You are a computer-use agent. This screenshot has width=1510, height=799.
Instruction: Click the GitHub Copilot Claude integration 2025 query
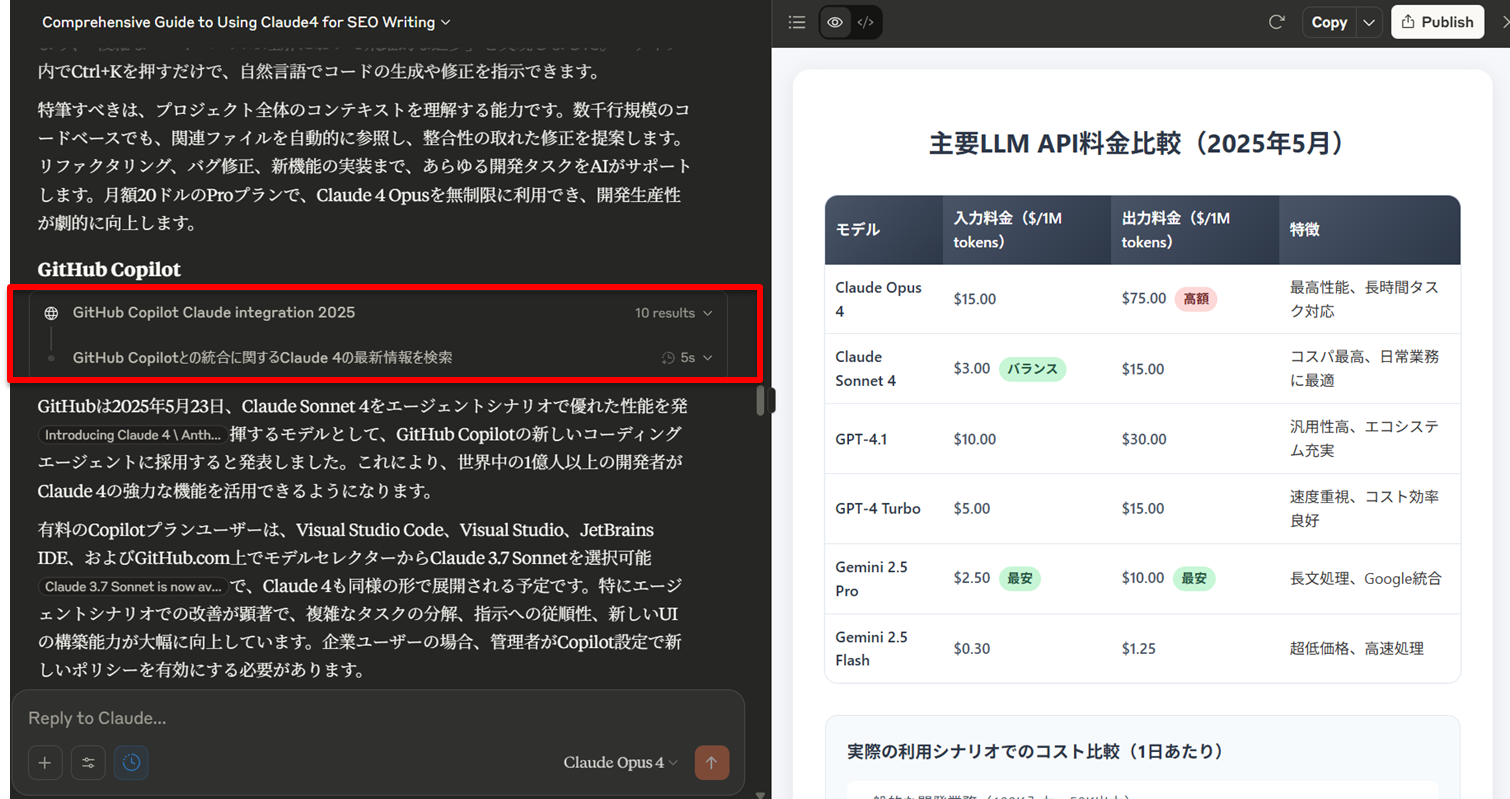tap(214, 313)
